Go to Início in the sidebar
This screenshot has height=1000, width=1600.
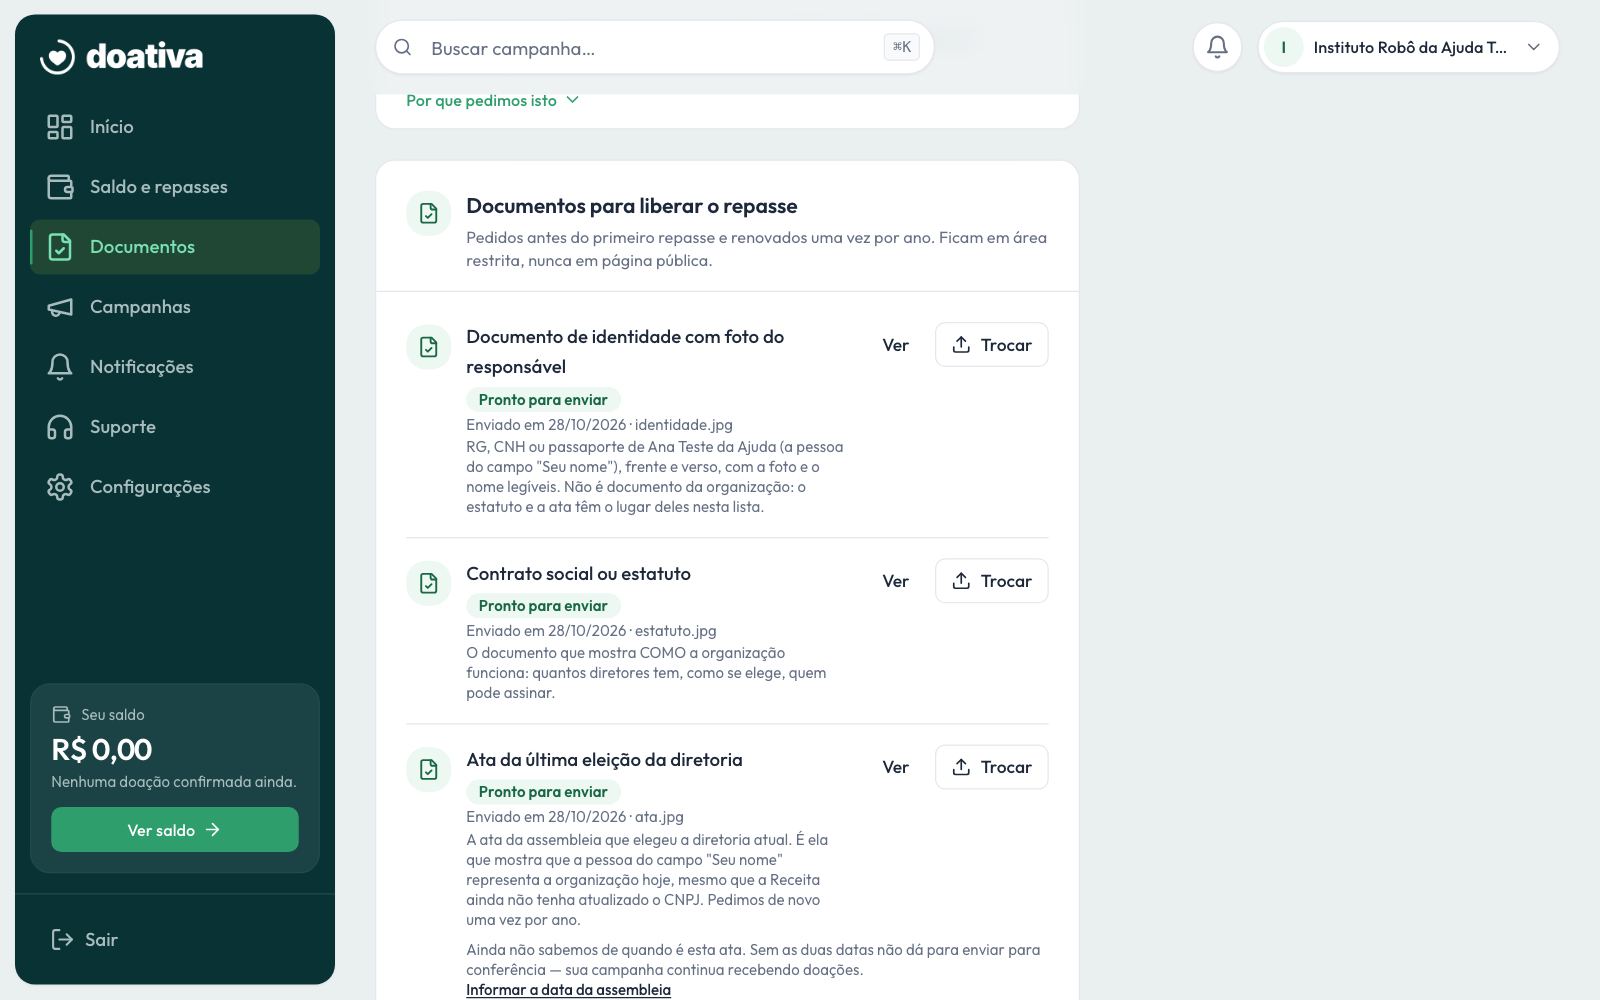(x=175, y=127)
